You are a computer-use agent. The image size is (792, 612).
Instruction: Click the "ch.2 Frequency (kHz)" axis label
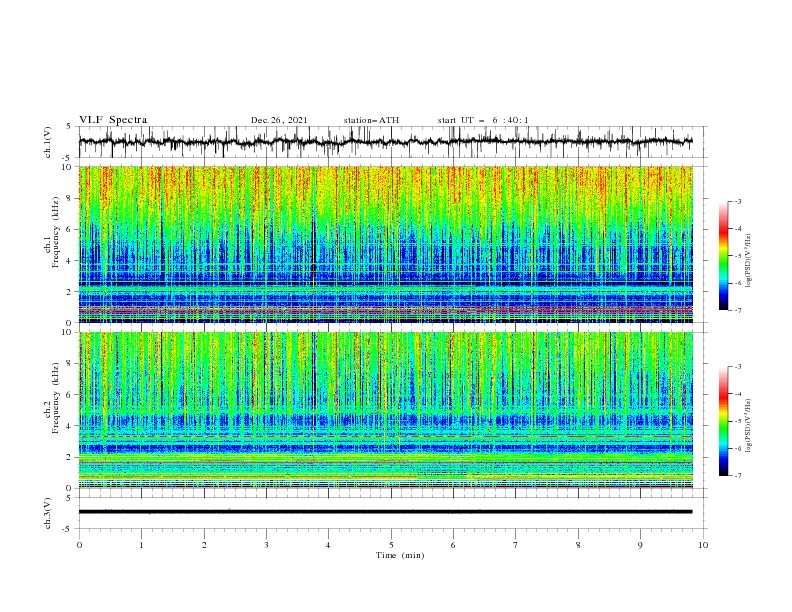52,398
